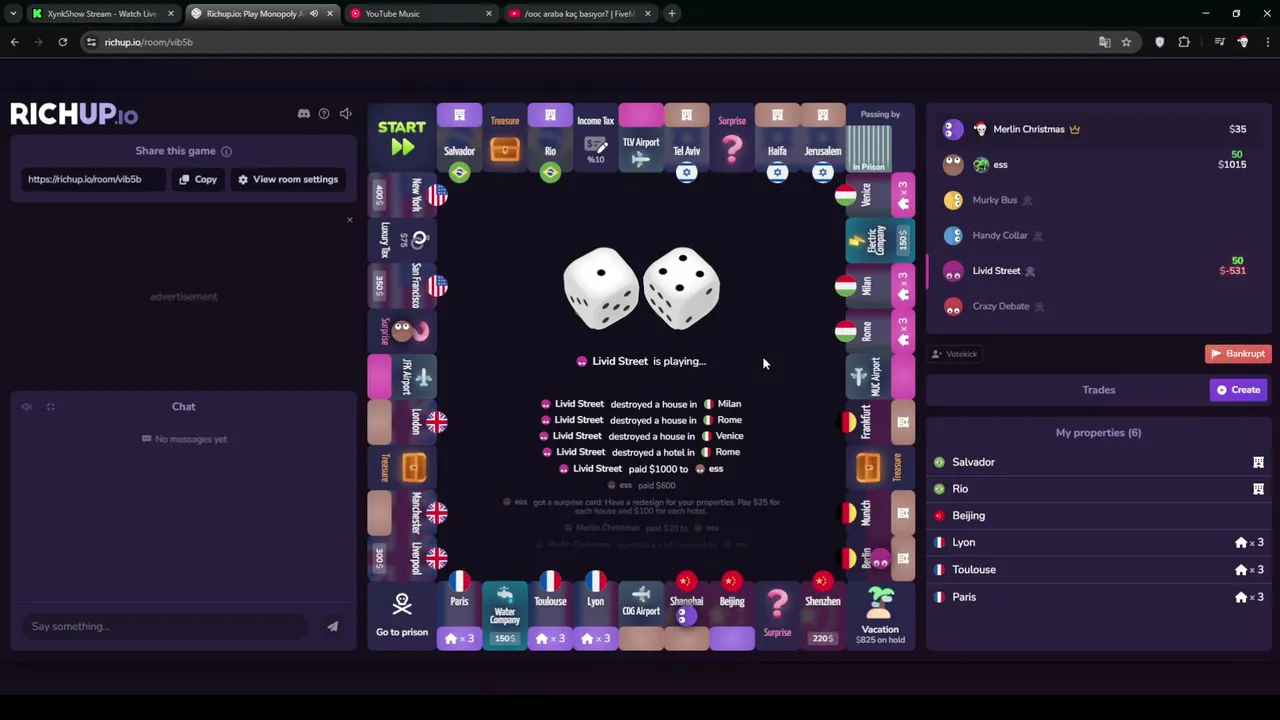Click the Vacation corner tile
This screenshot has width=1280, height=720.
(880, 616)
